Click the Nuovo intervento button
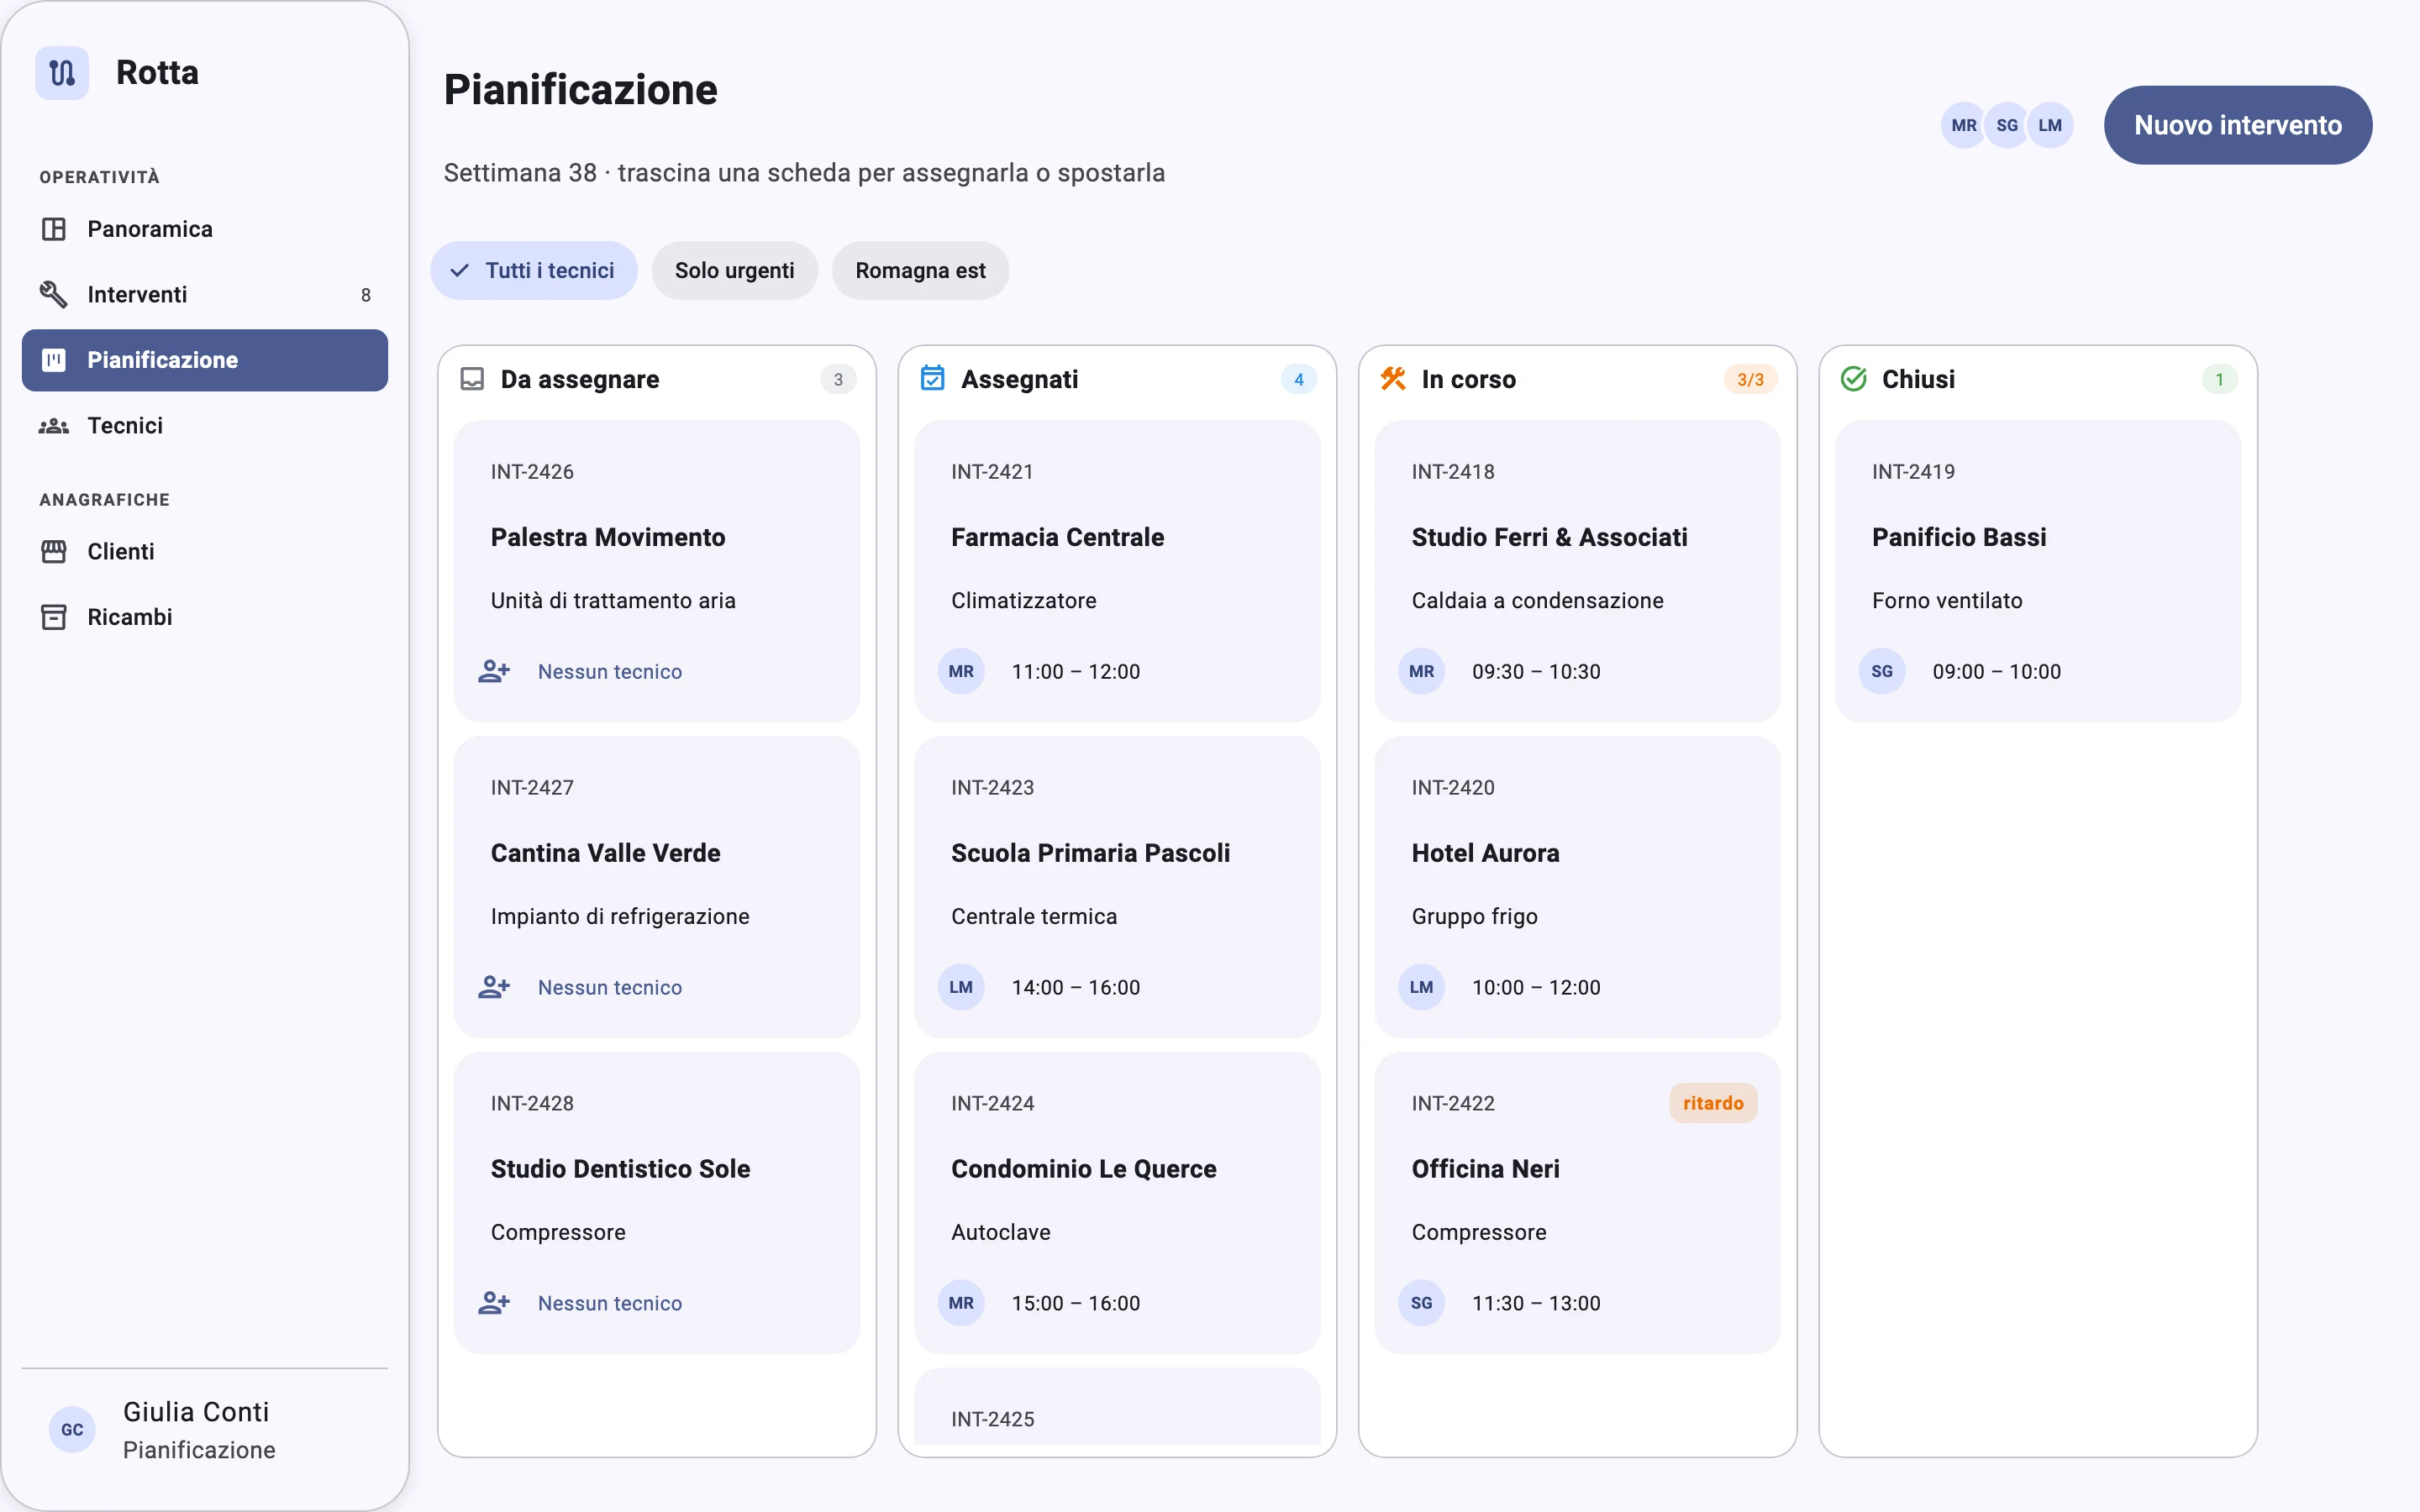The width and height of the screenshot is (2420, 1512). pos(2238,126)
